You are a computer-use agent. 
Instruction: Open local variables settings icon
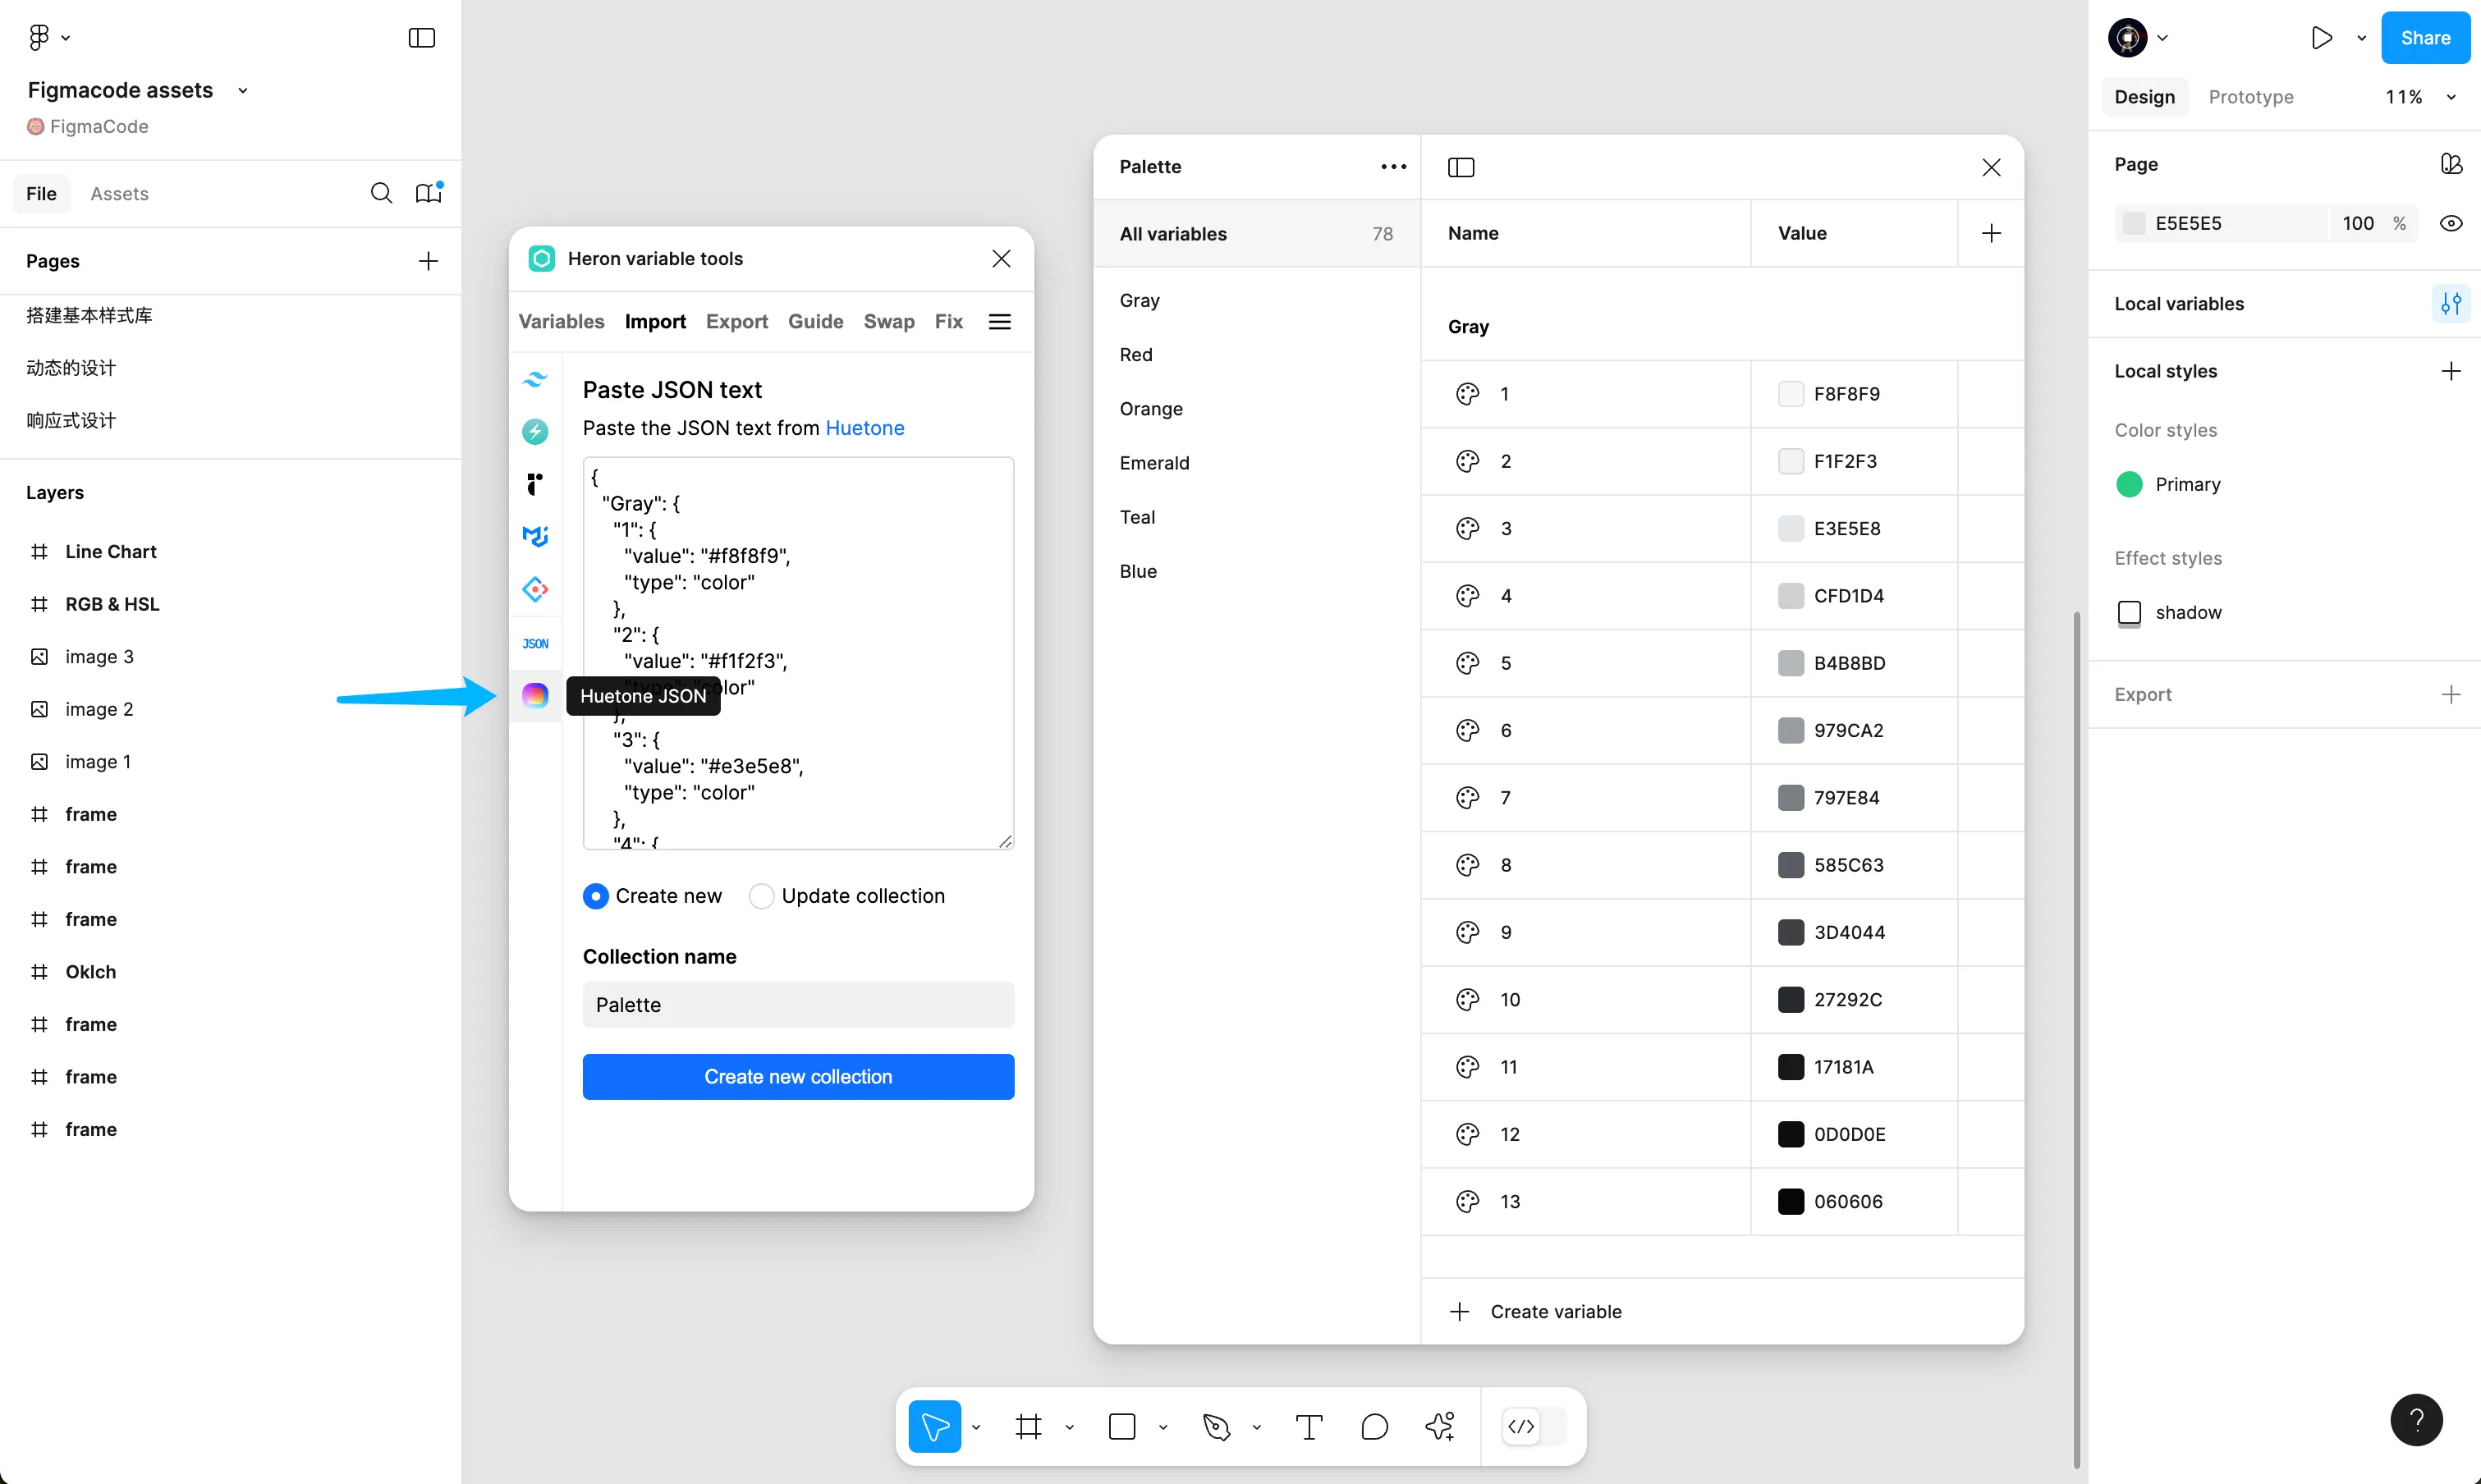2450,303
